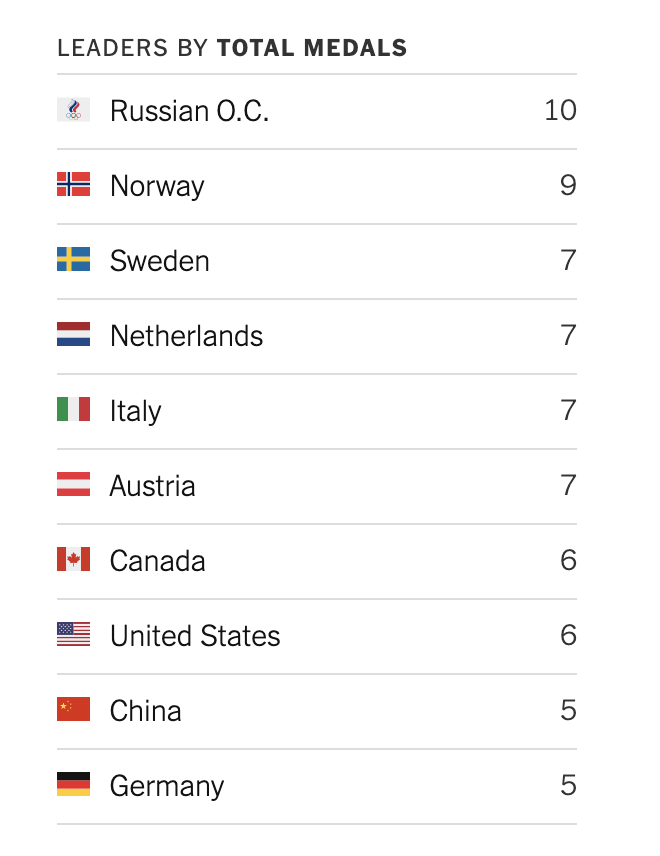Click Norway's medal count of 9

568,185
